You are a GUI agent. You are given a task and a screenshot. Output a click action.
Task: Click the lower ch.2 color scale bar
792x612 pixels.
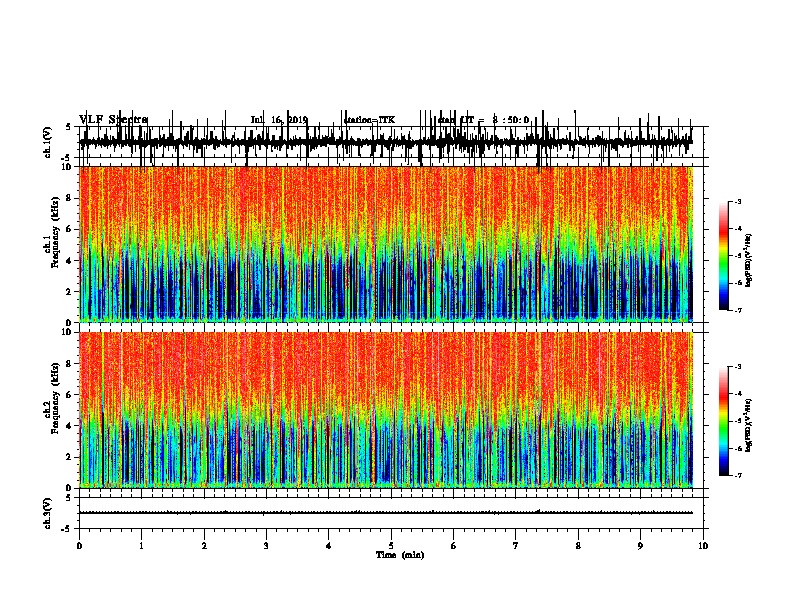pos(723,421)
